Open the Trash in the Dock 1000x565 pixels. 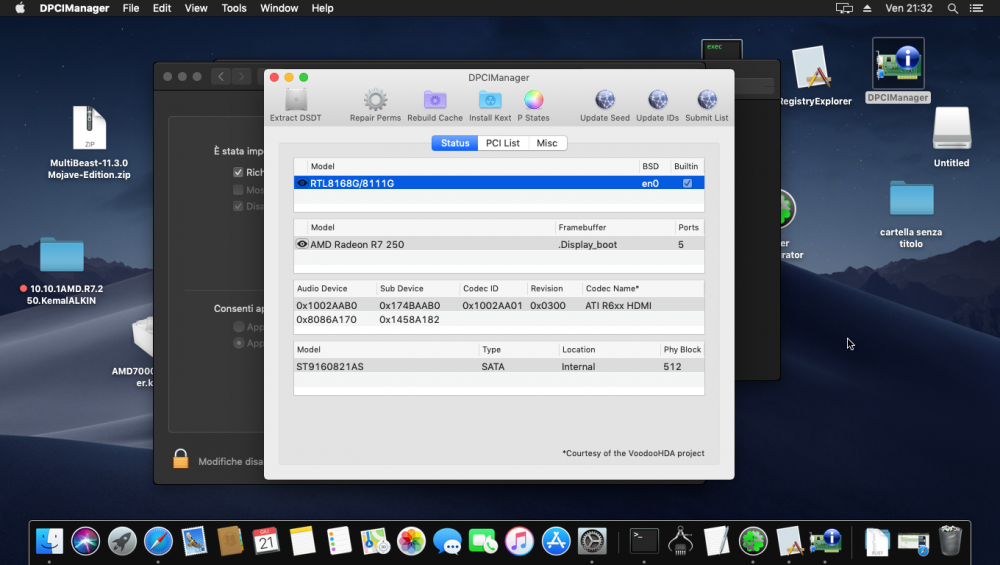pyautogui.click(x=950, y=541)
